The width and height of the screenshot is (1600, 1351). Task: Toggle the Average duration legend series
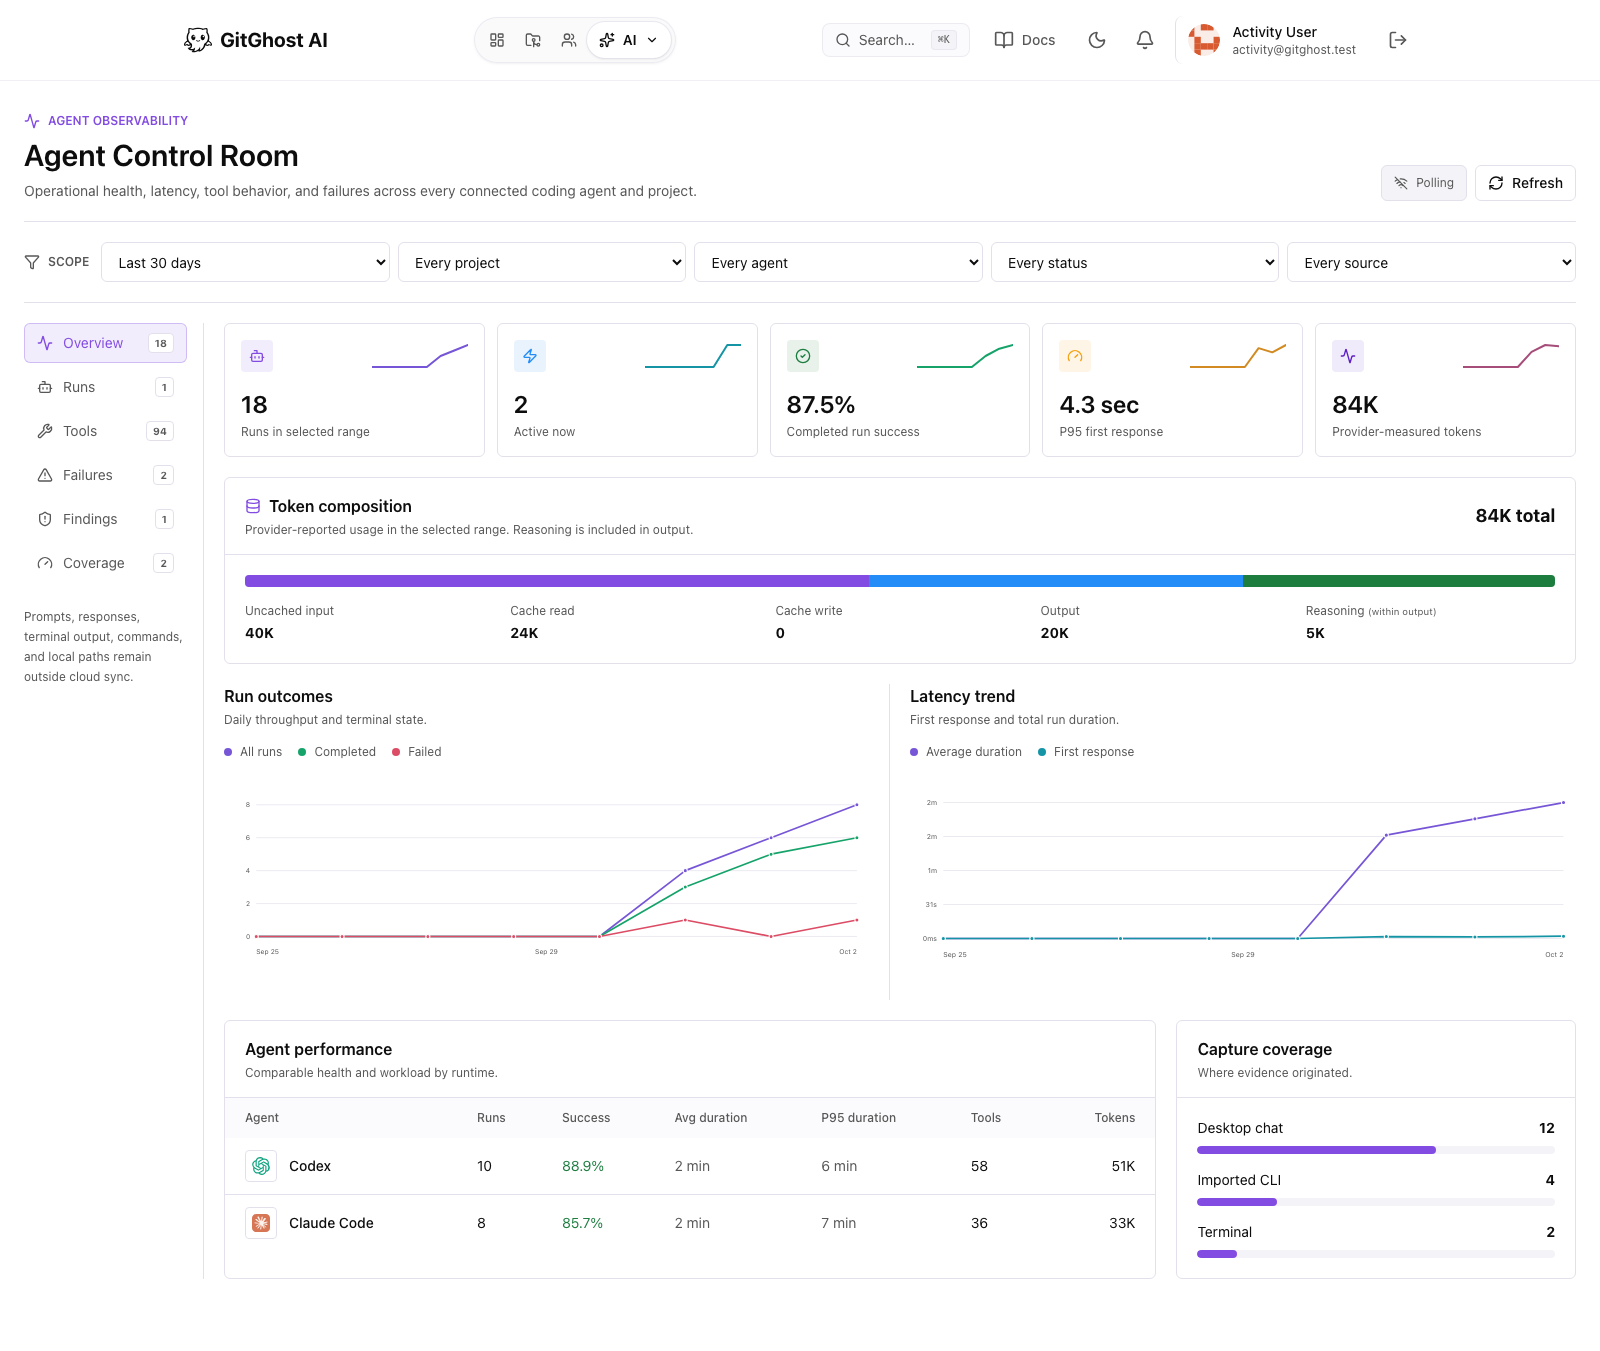966,752
